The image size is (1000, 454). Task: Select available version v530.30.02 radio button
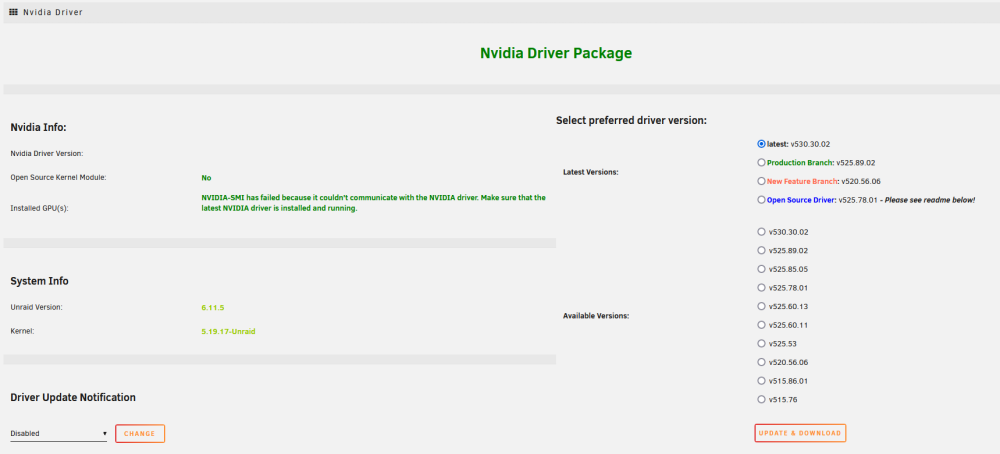[761, 232]
